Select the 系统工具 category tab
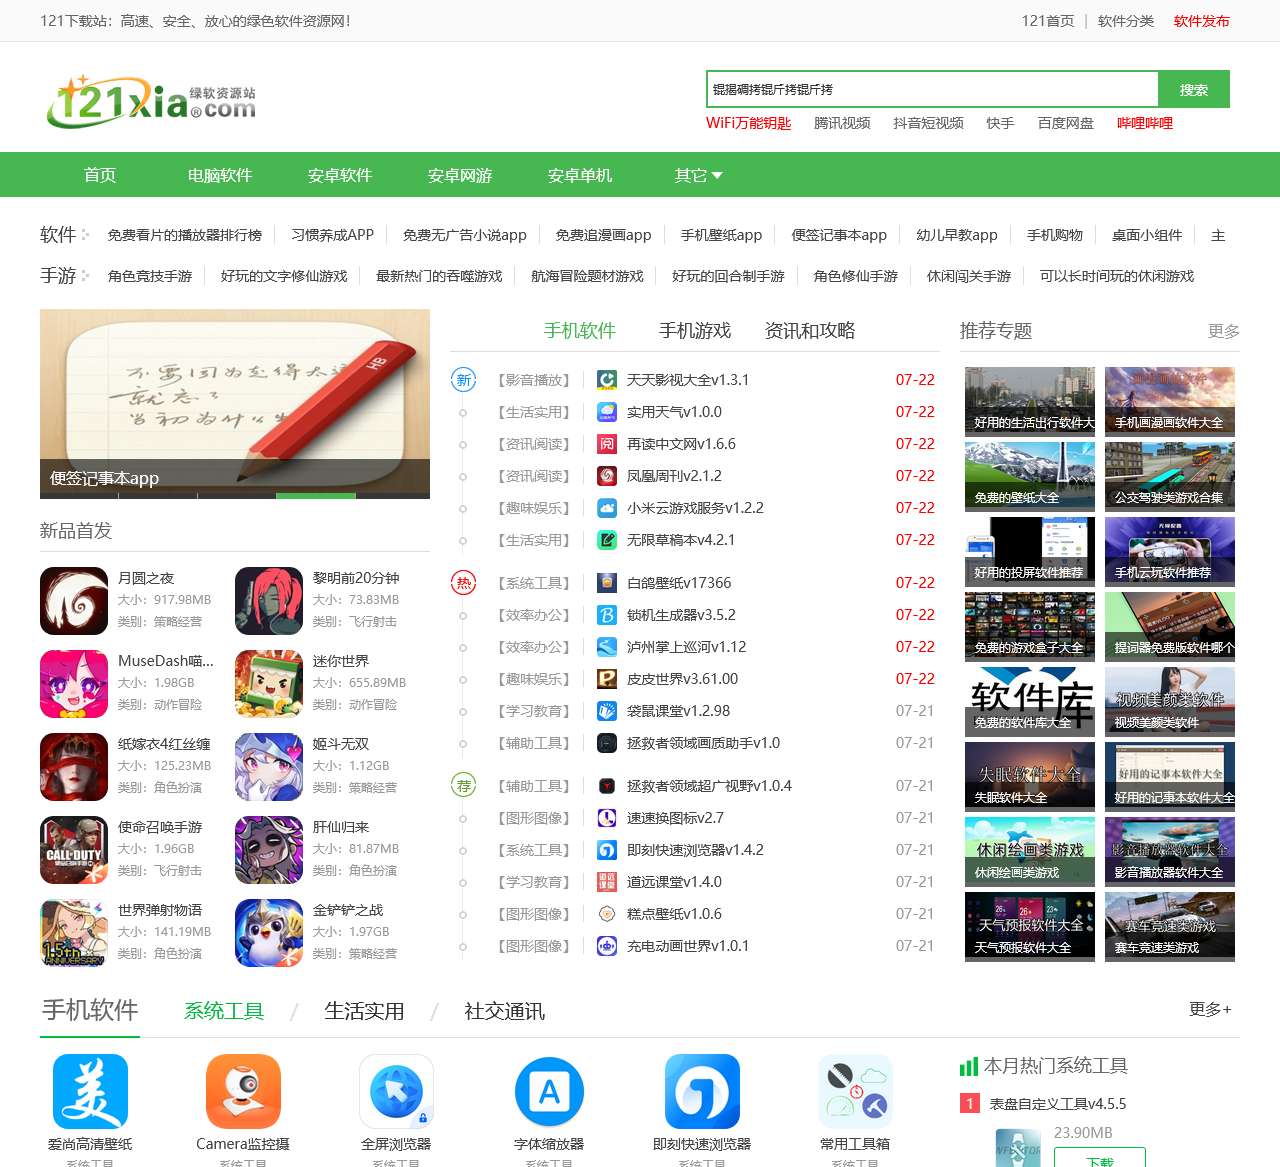1280x1167 pixels. click(x=224, y=1011)
